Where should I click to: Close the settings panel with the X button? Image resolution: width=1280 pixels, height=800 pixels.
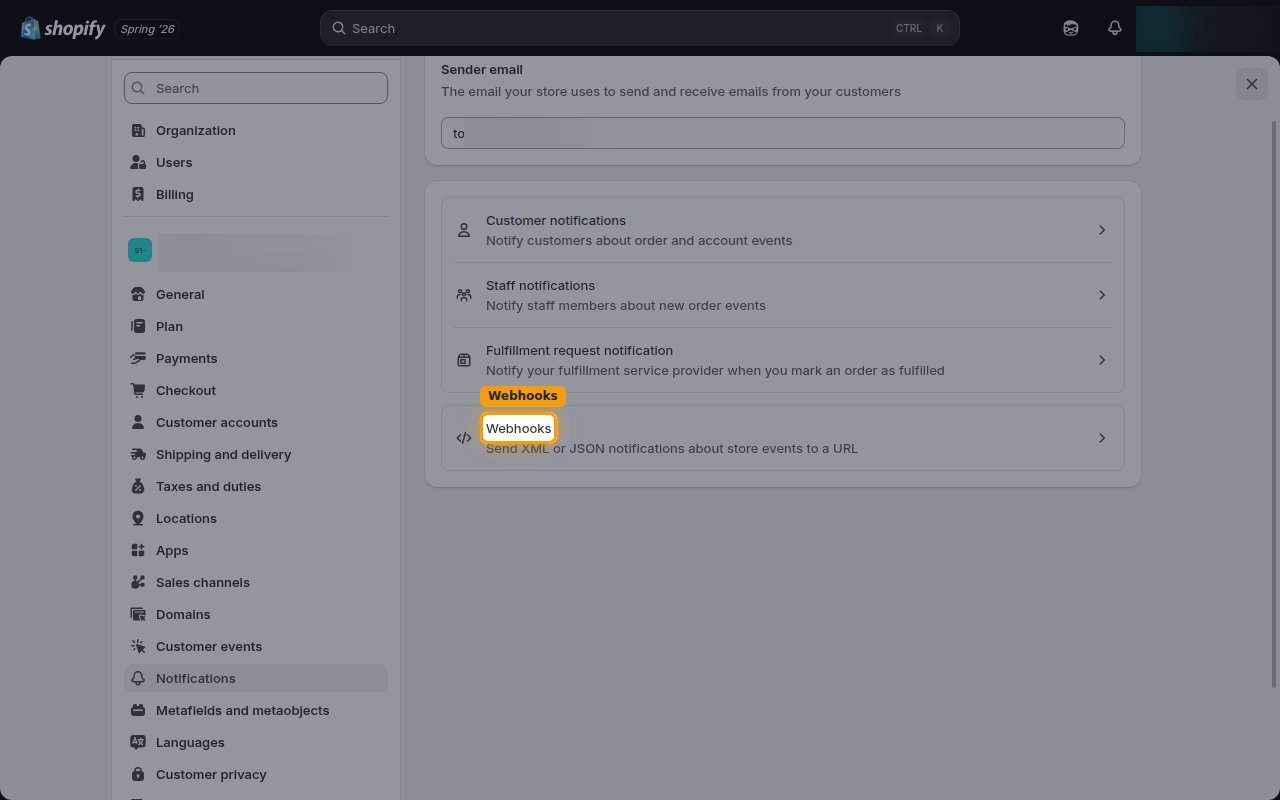[x=1252, y=84]
